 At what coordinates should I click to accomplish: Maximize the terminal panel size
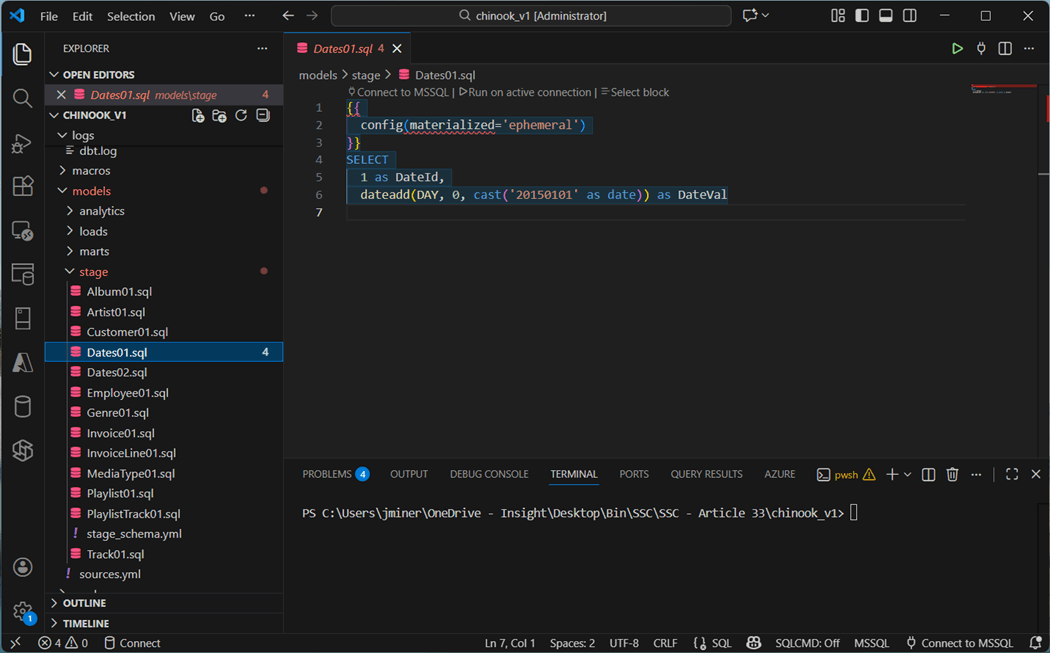[1012, 475]
